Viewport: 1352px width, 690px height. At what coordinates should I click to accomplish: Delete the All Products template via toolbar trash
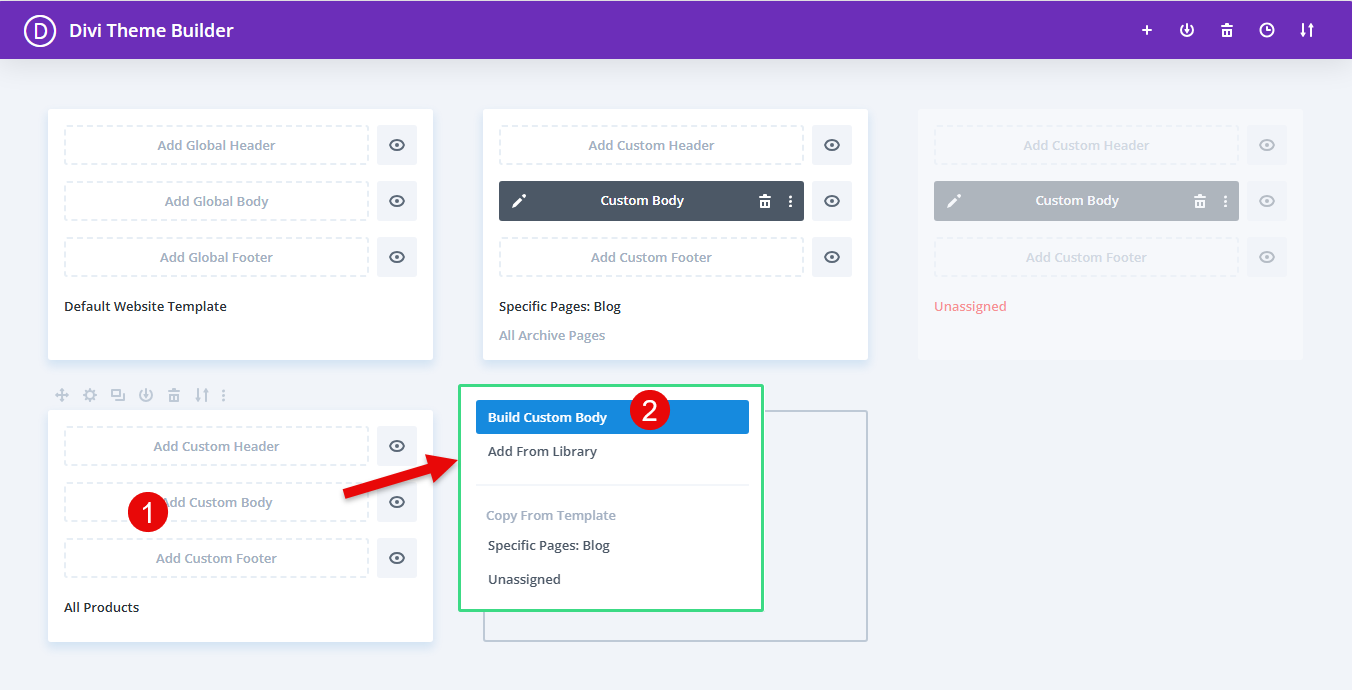174,395
